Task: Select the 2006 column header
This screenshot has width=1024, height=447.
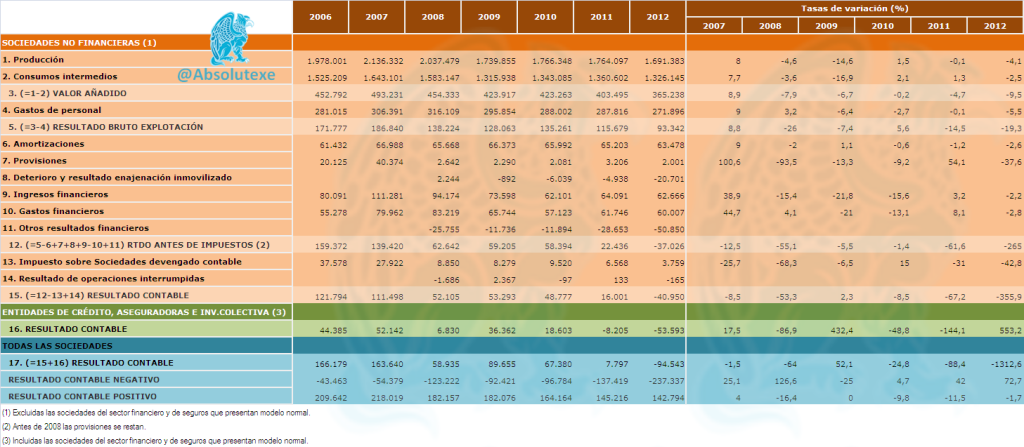Action: coord(320,17)
